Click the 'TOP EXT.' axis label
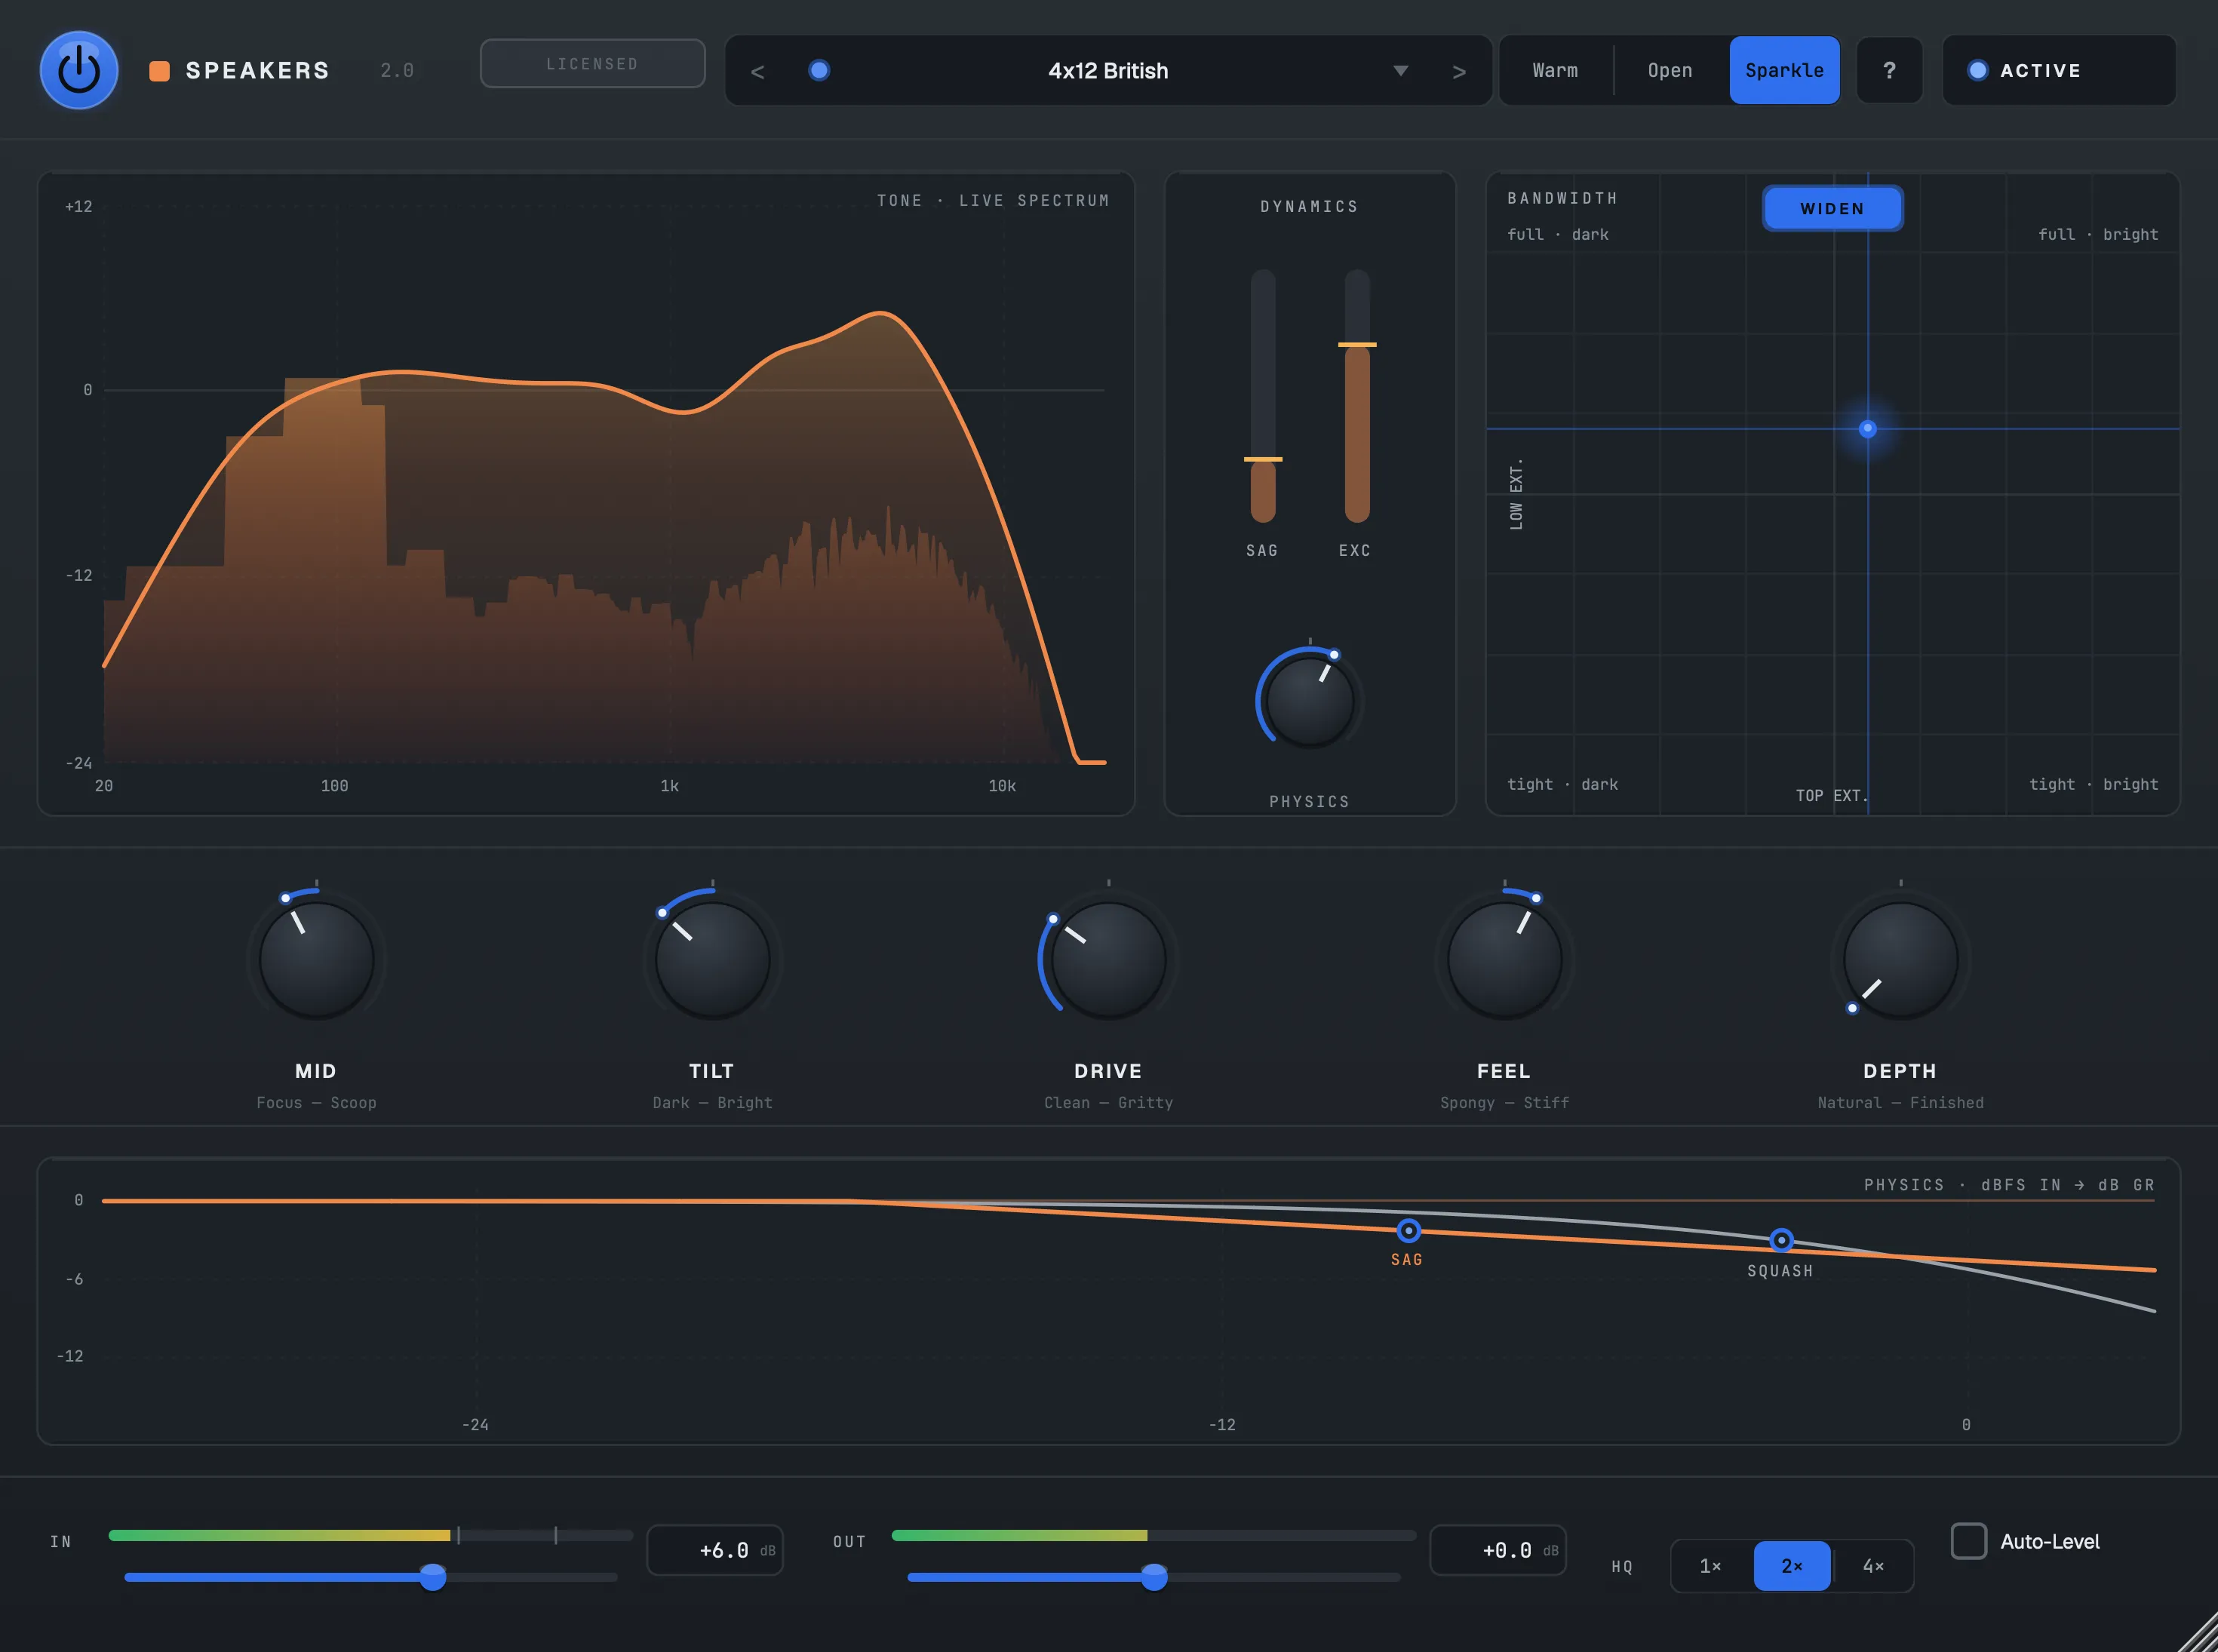2218x1652 pixels. click(1831, 795)
